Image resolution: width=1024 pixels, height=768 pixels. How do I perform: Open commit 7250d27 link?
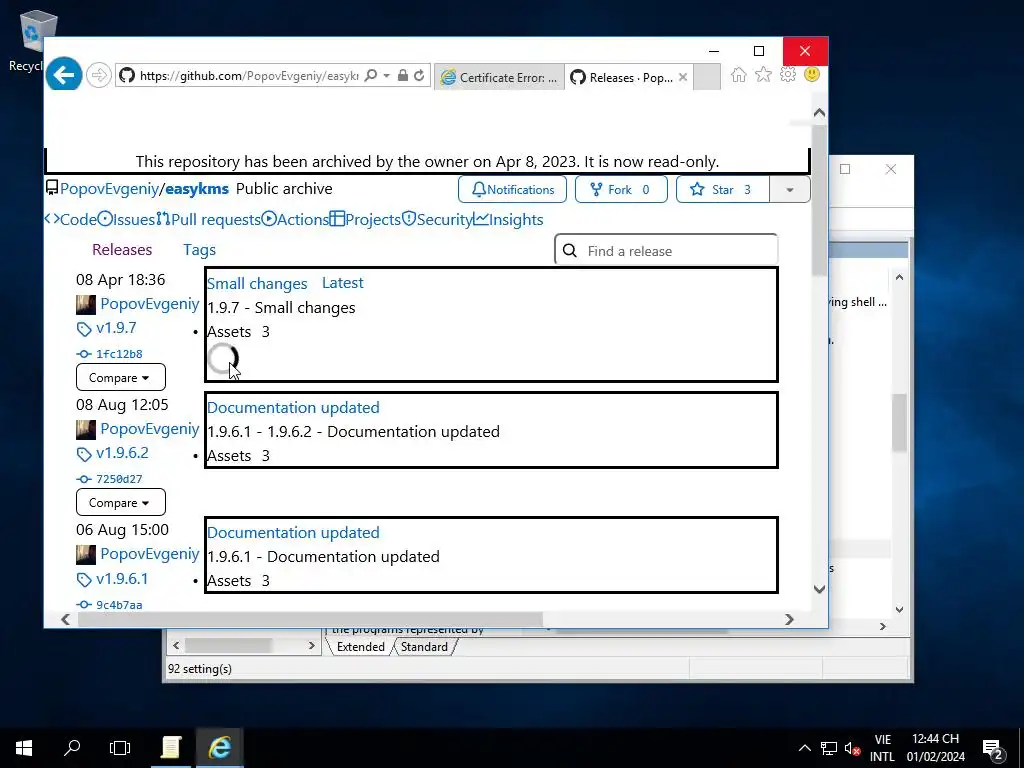119,479
